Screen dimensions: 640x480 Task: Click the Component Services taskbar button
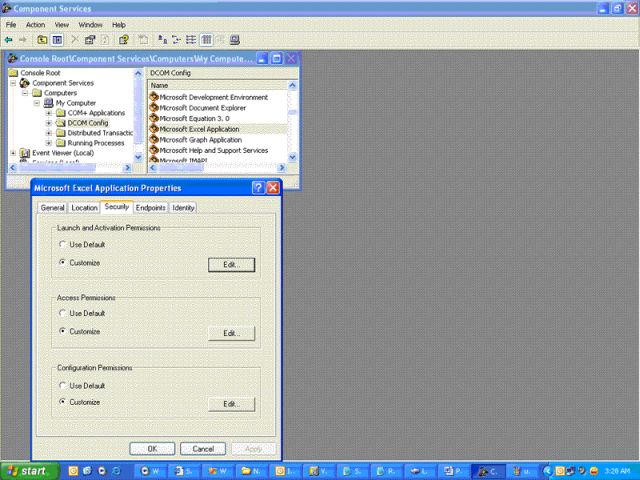click(488, 471)
